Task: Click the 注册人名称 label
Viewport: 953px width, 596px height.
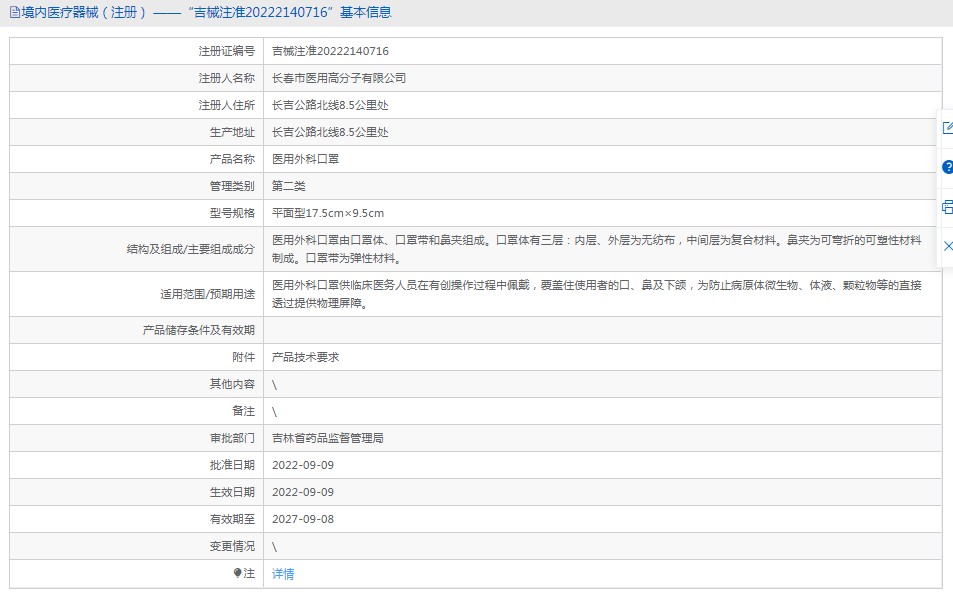Action: [227, 78]
